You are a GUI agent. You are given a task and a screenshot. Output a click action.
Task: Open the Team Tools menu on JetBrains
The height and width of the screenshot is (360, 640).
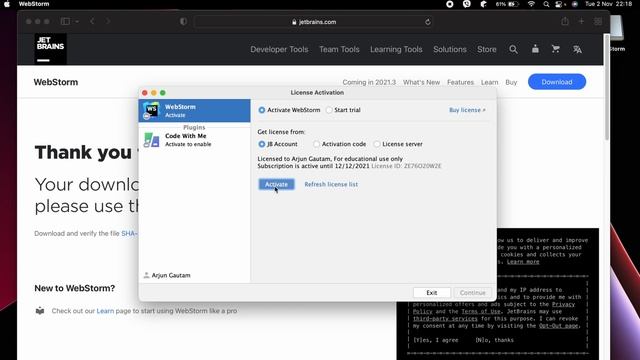[339, 49]
